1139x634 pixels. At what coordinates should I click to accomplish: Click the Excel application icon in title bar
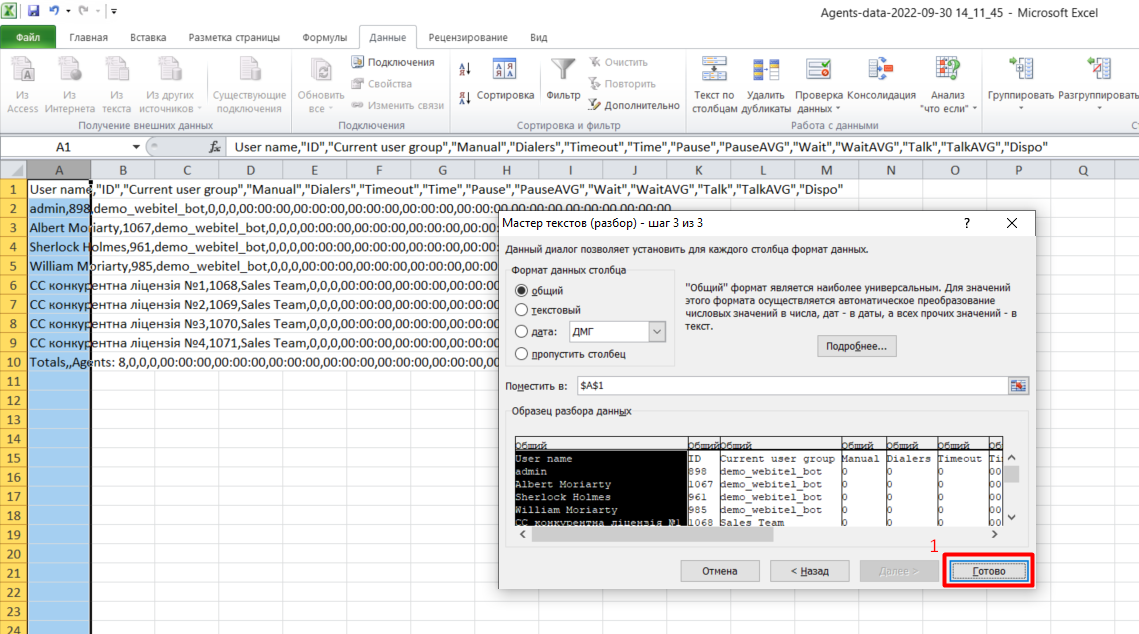tap(9, 11)
